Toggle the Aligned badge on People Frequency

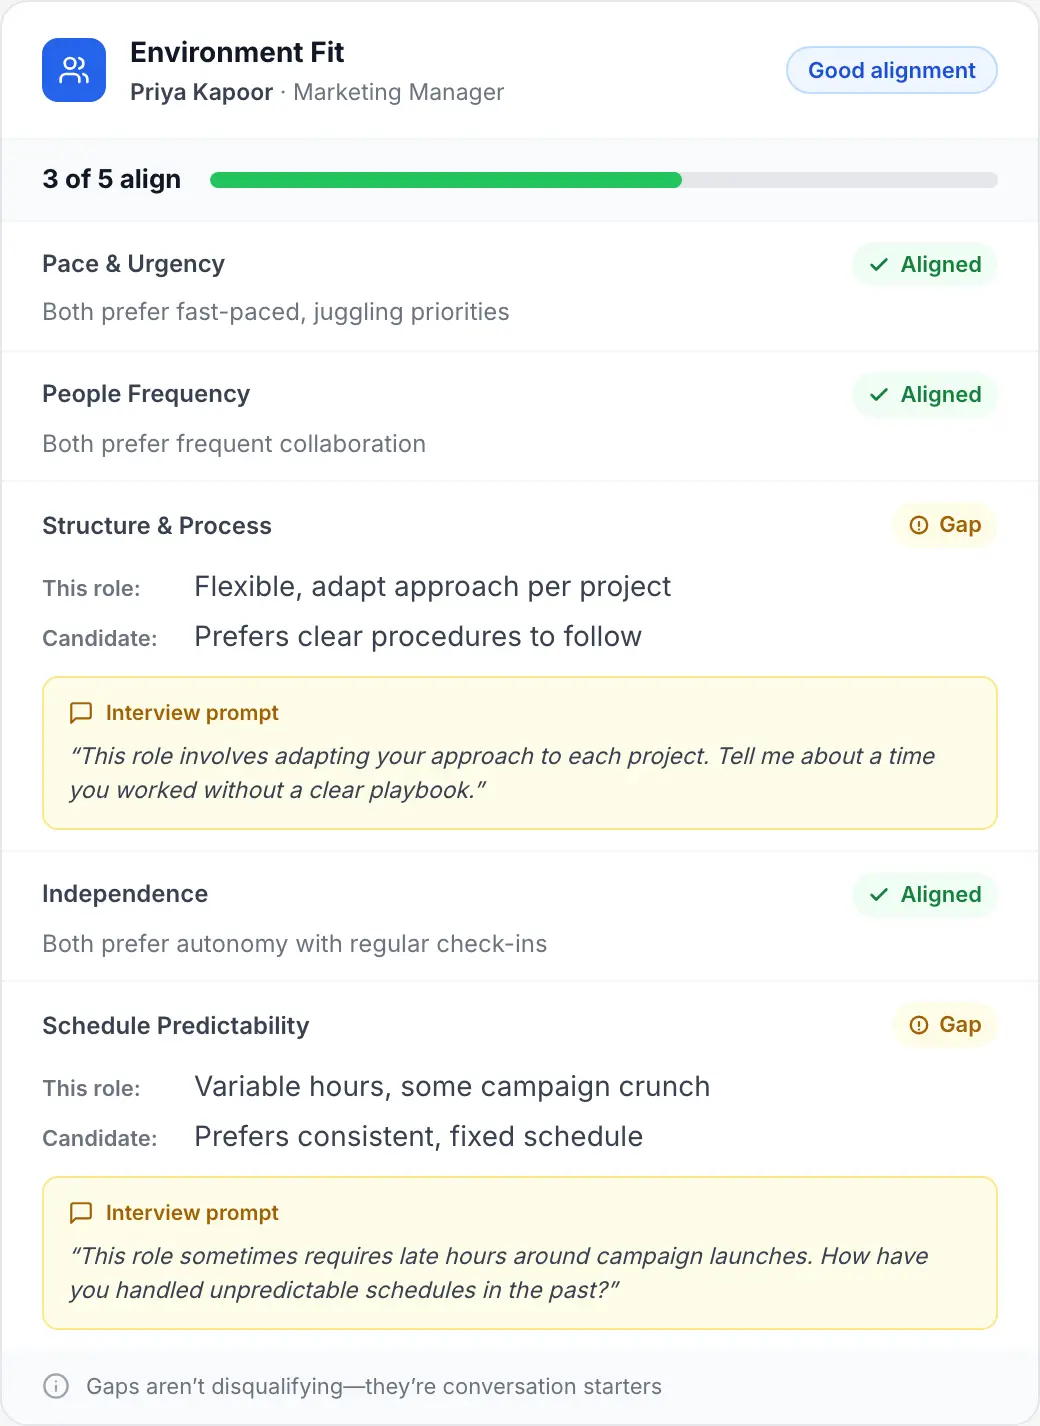[924, 395]
